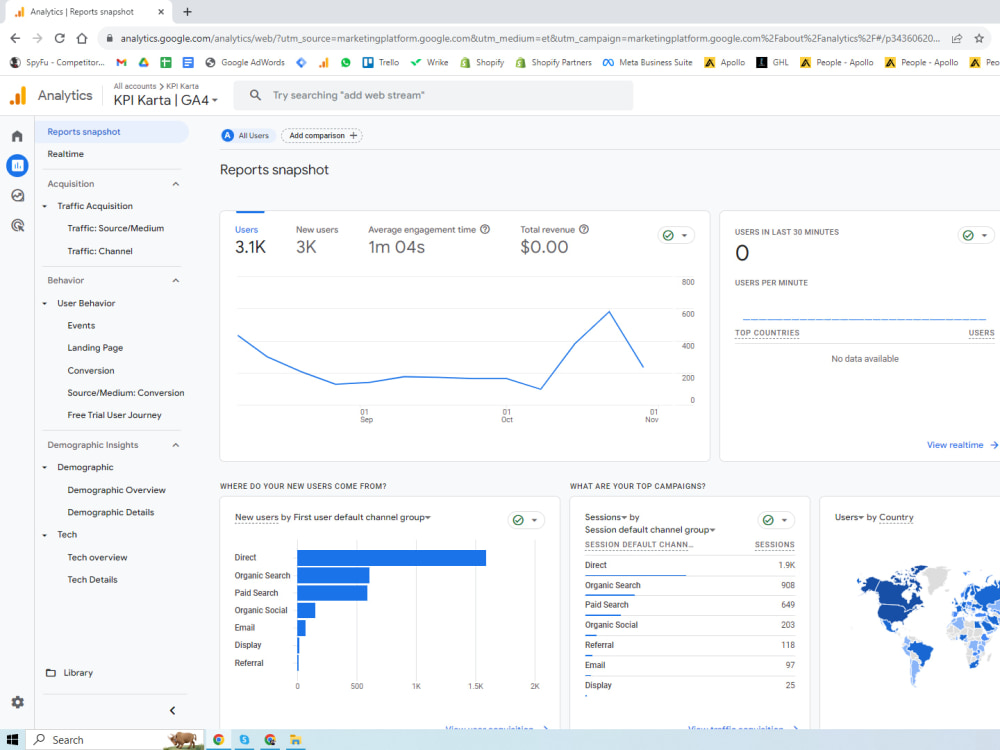This screenshot has width=1000, height=750.
Task: Open the Explore icon in left rail
Action: point(17,196)
